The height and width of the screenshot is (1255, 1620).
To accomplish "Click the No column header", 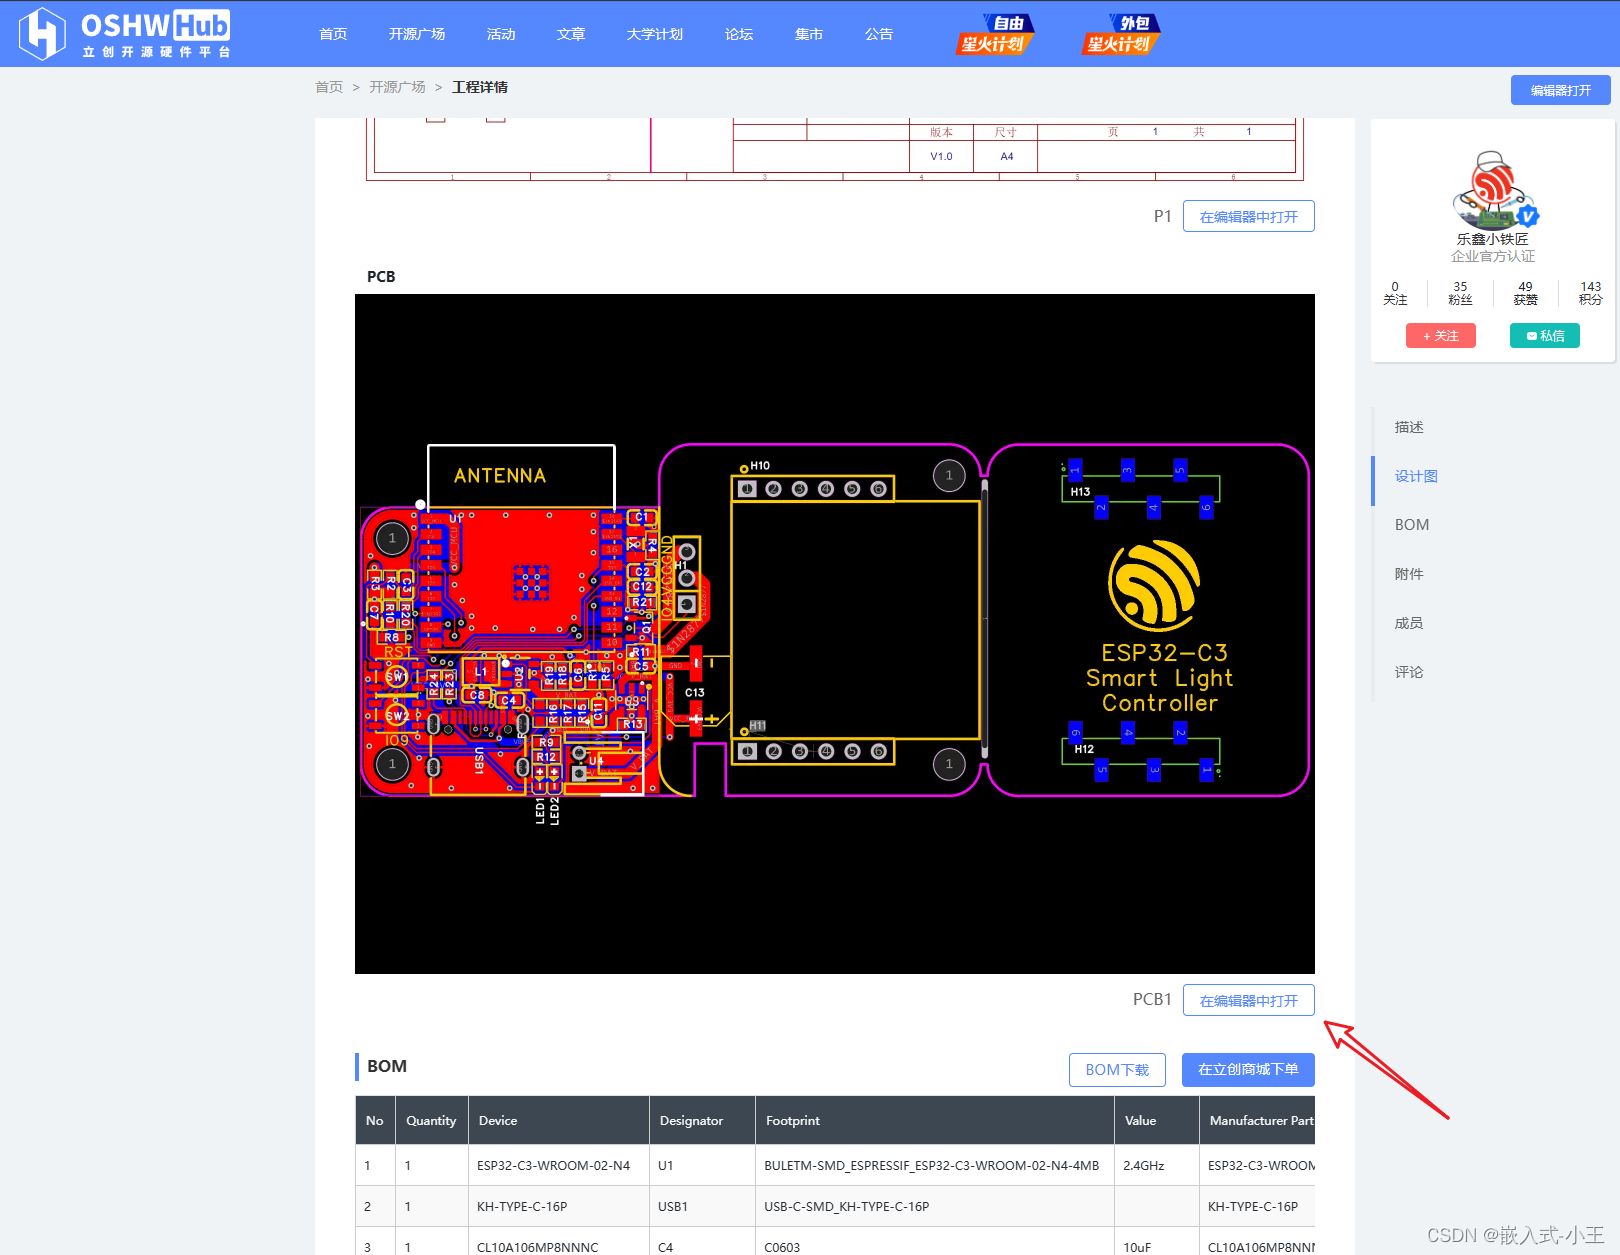I will pyautogui.click(x=375, y=1120).
